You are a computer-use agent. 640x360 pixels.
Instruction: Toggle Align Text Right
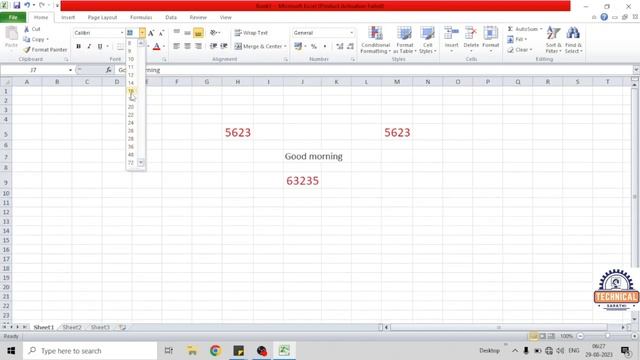click(198, 46)
